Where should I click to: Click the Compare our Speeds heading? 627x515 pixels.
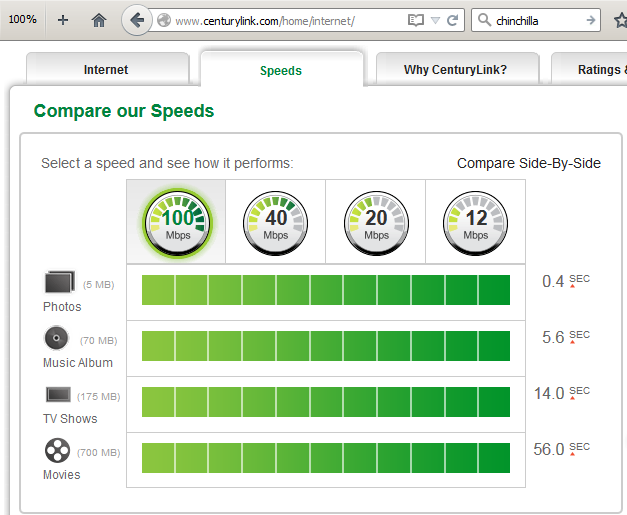click(124, 111)
